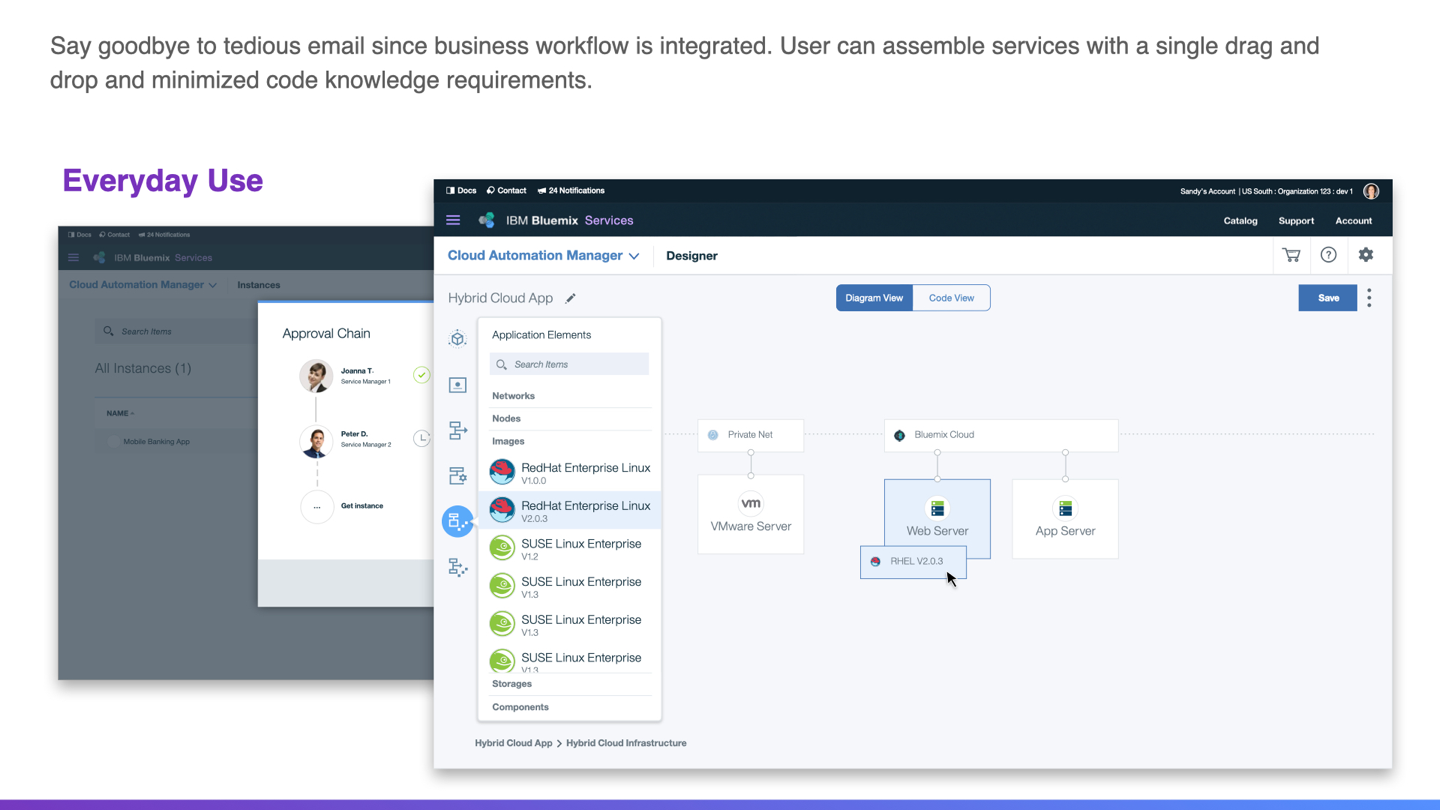This screenshot has height=810, width=1440.
Task: Select the branching nodes icon at sidebar bottom
Action: point(457,567)
